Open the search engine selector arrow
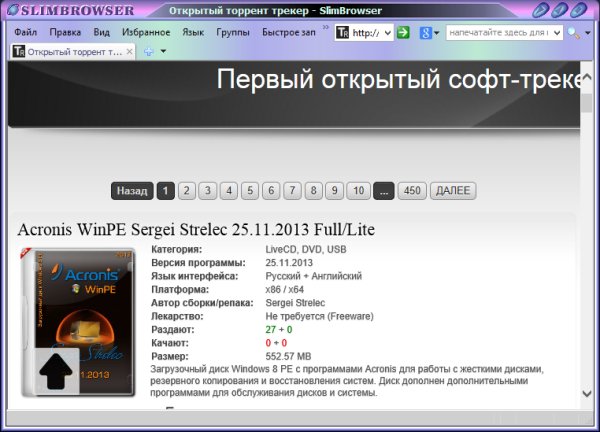The width and height of the screenshot is (600, 432). coord(437,33)
